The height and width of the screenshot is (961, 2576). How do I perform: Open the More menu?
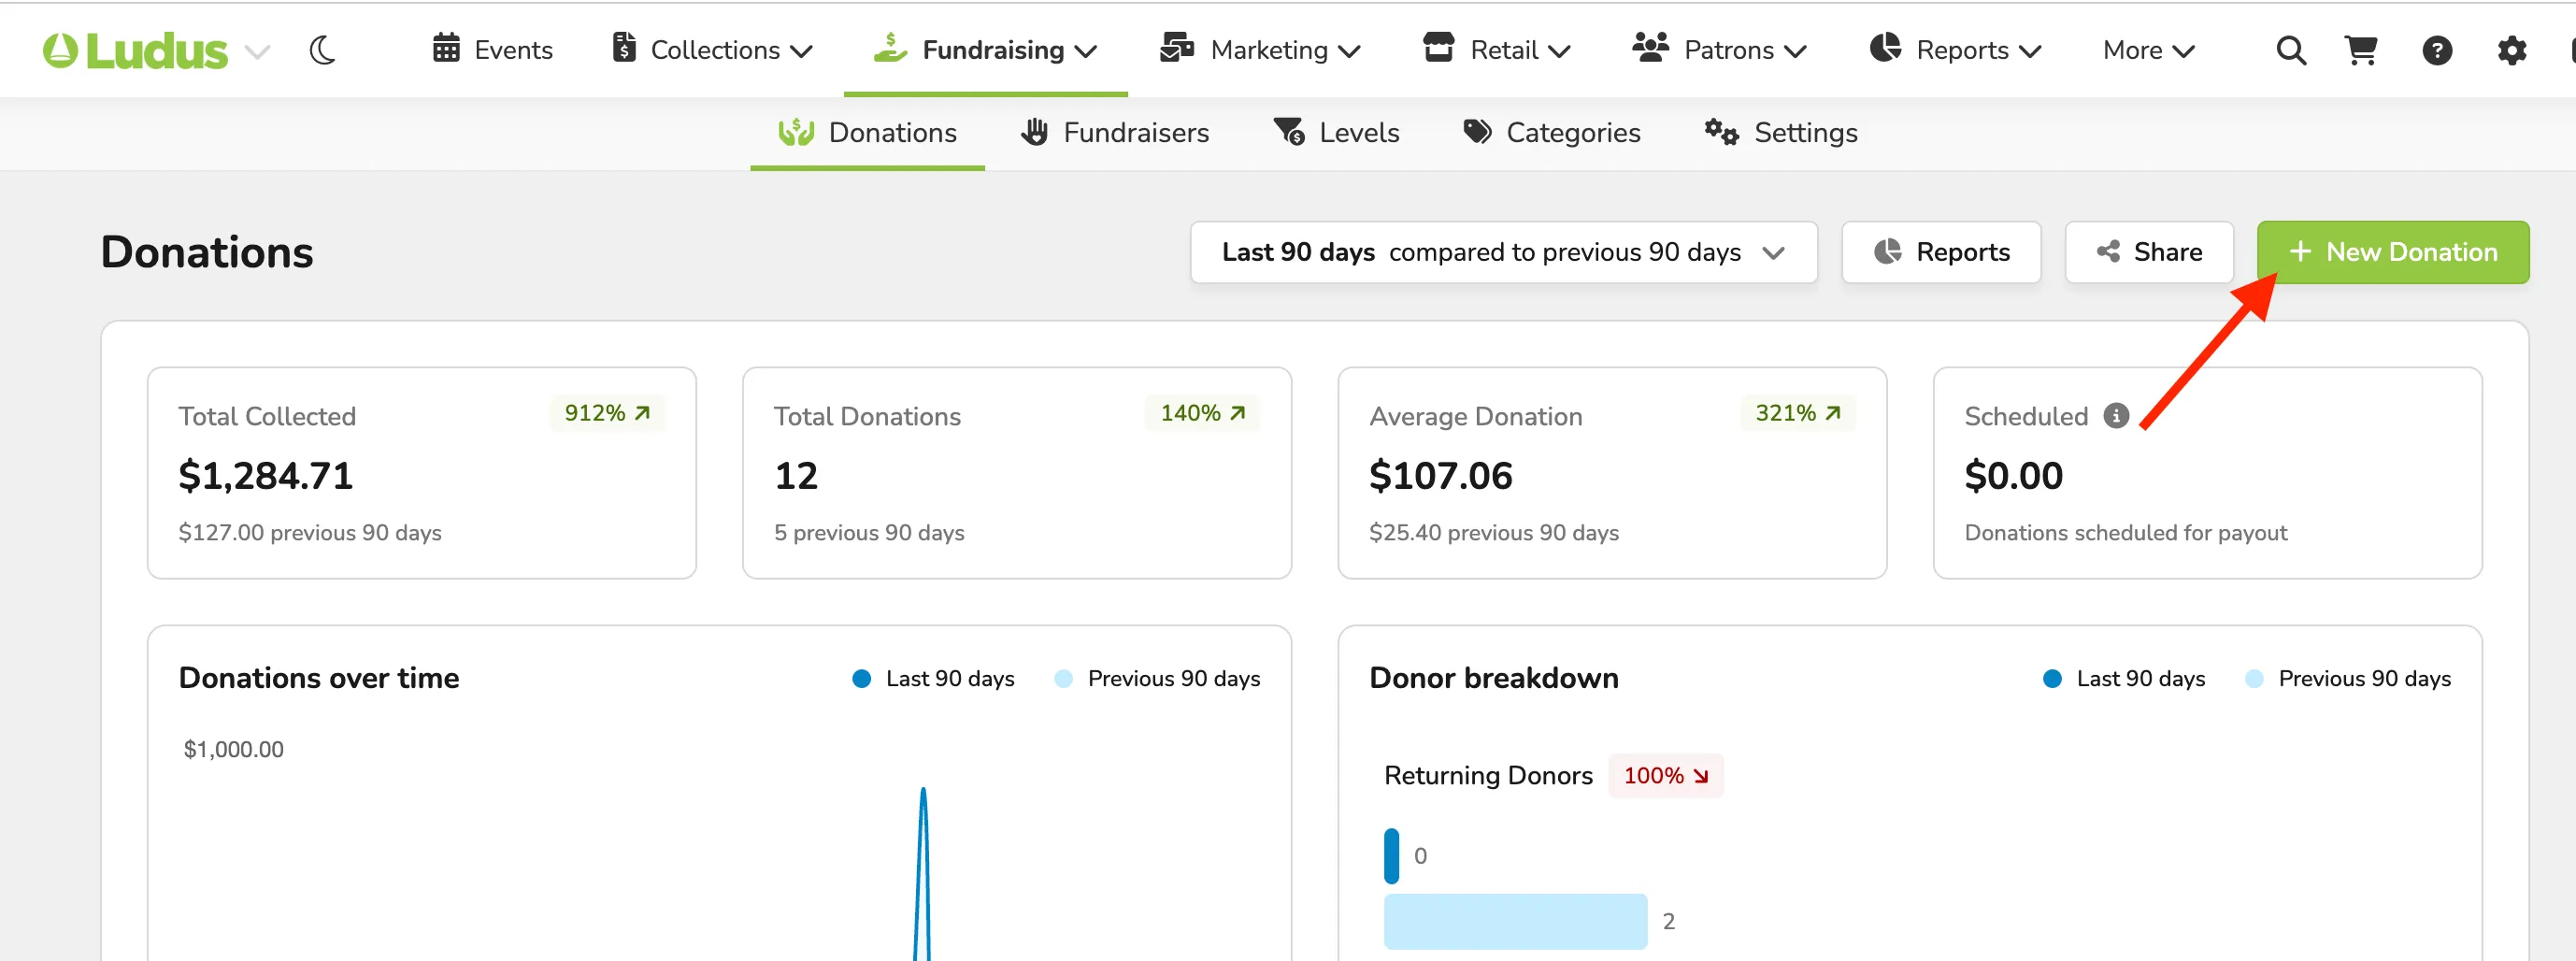point(2148,50)
